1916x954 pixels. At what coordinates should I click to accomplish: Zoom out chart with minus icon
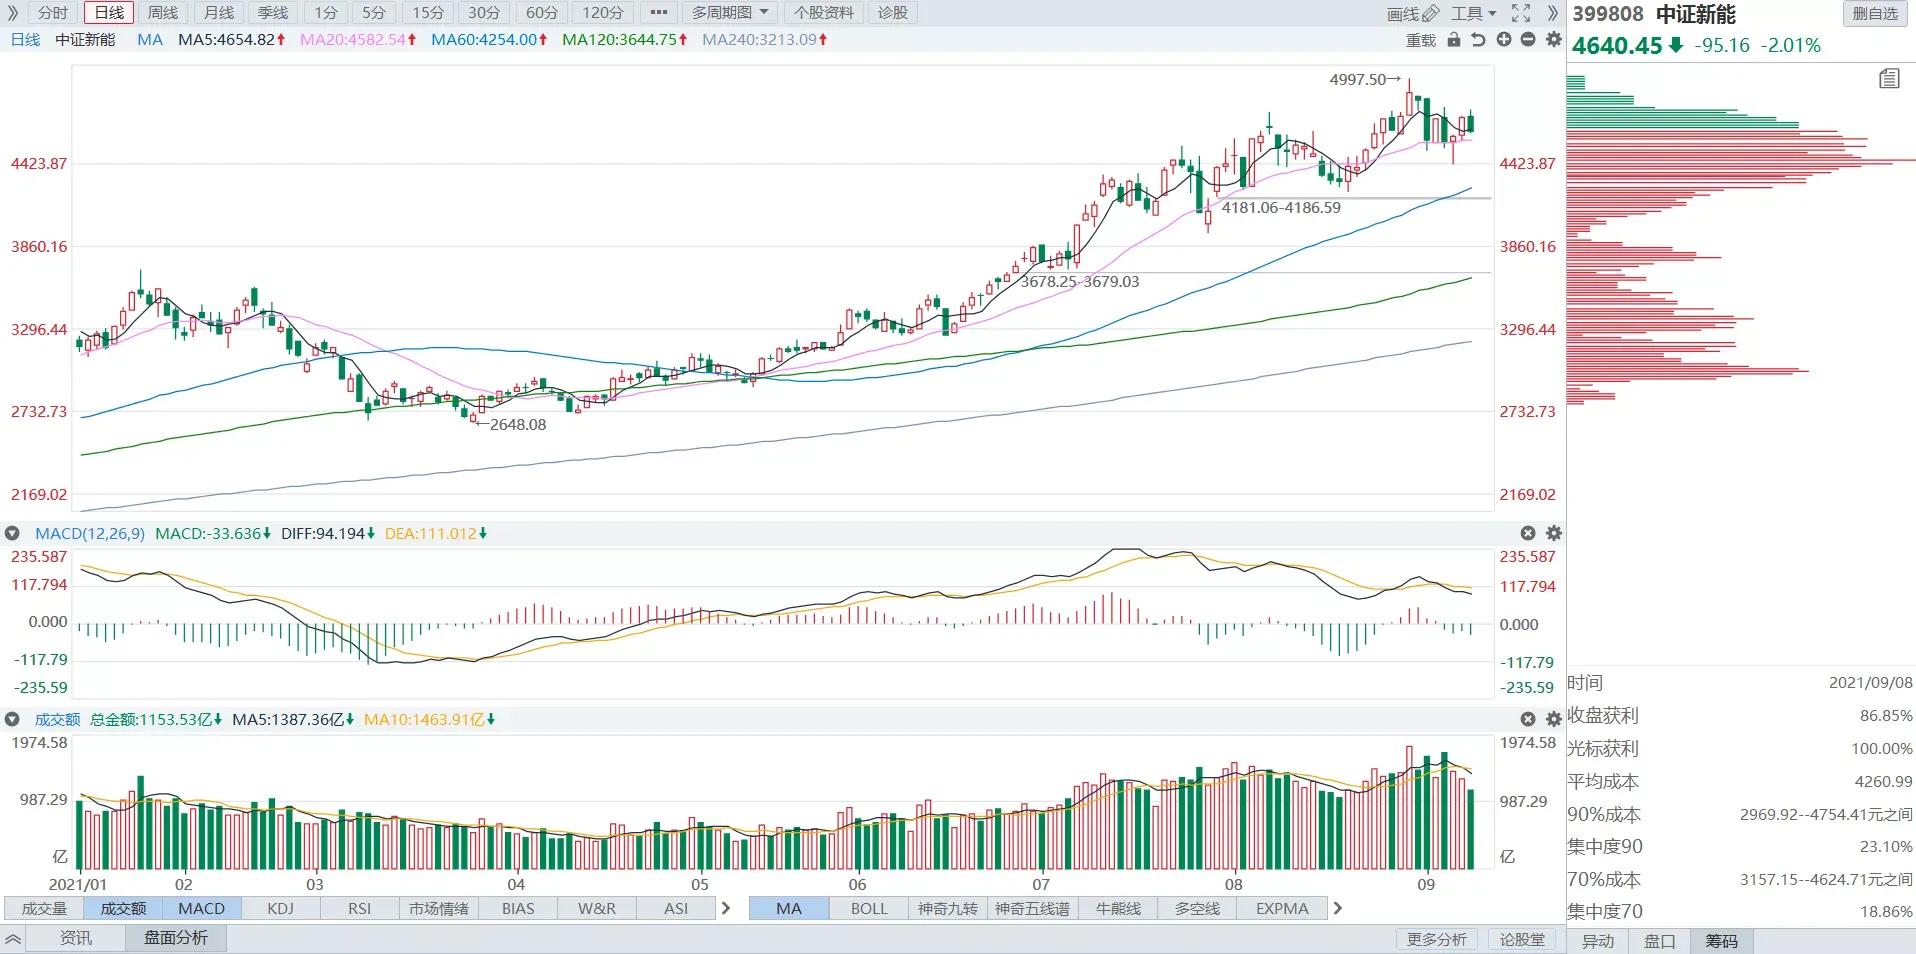pos(1528,40)
